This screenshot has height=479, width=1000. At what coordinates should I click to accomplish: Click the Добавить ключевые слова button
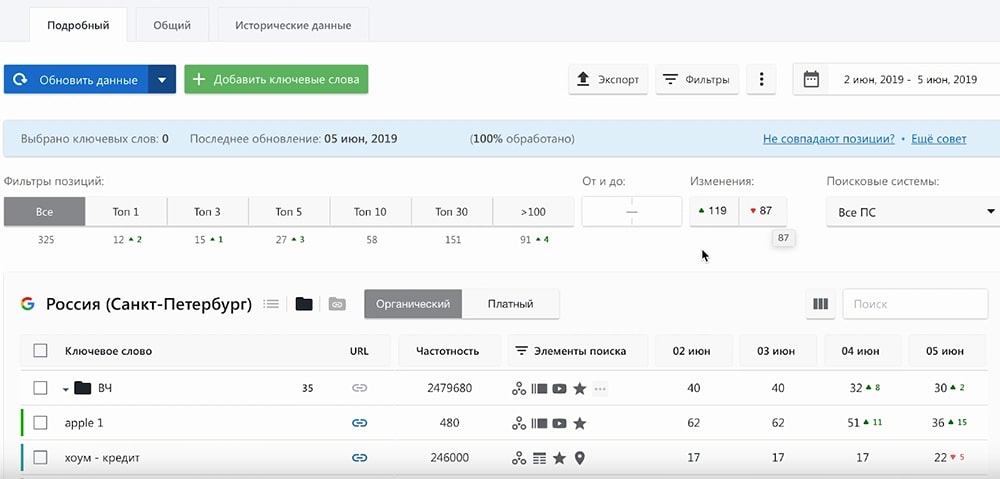[x=276, y=80]
